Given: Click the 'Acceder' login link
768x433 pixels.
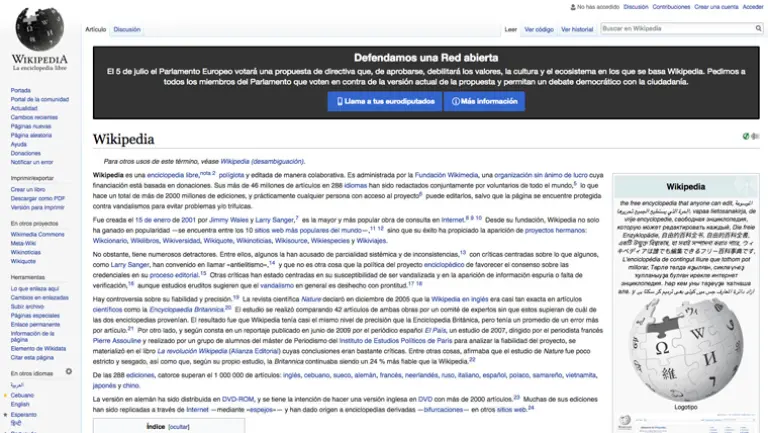Looking at the screenshot, I should (753, 7).
